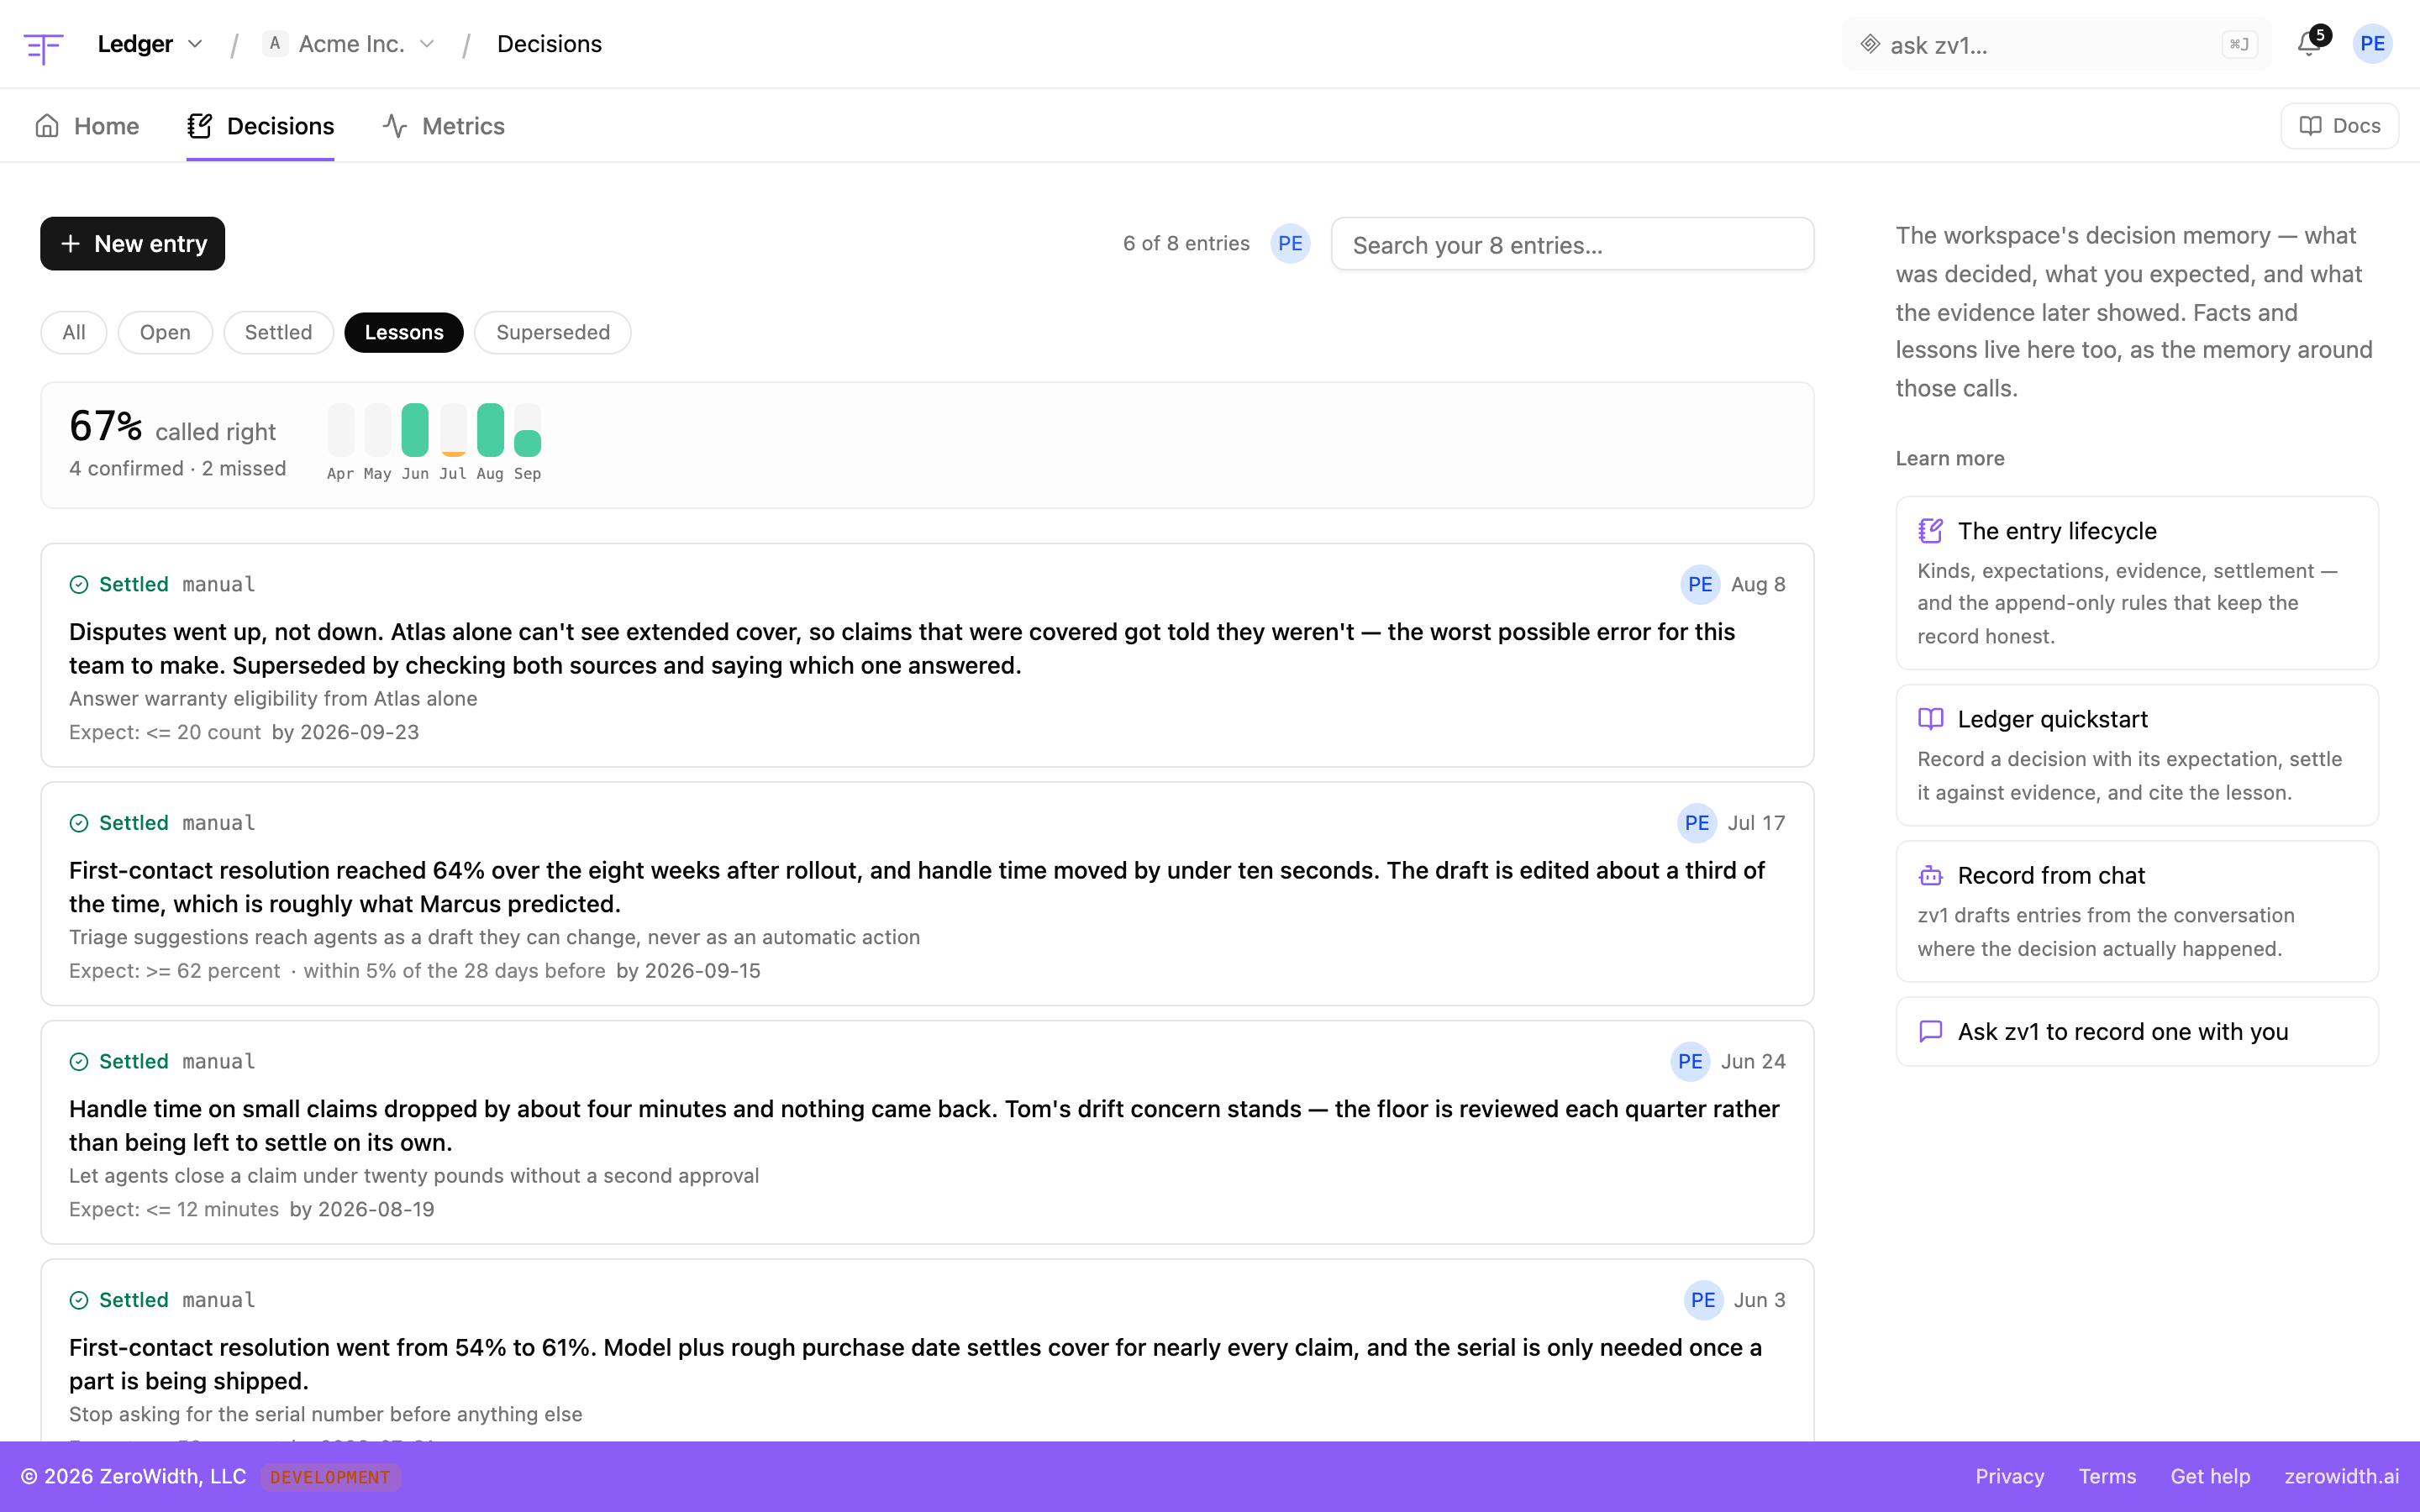Filter entries by Settled
Screen dimensions: 2420x1512
tap(278, 332)
